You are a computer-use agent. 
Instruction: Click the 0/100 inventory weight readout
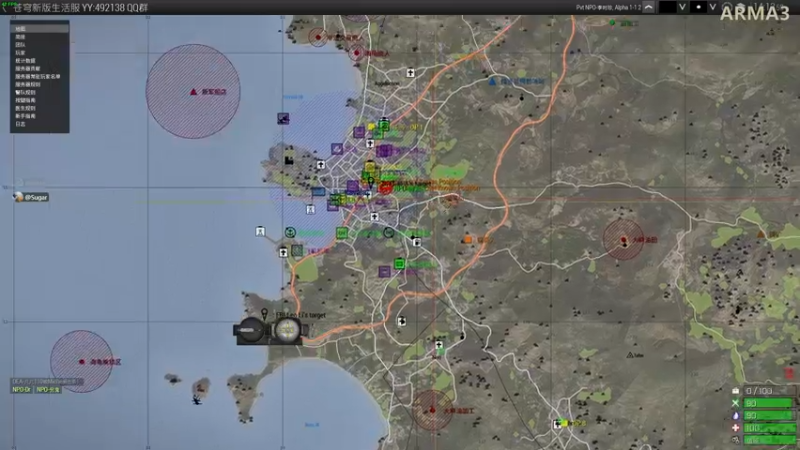(x=769, y=391)
